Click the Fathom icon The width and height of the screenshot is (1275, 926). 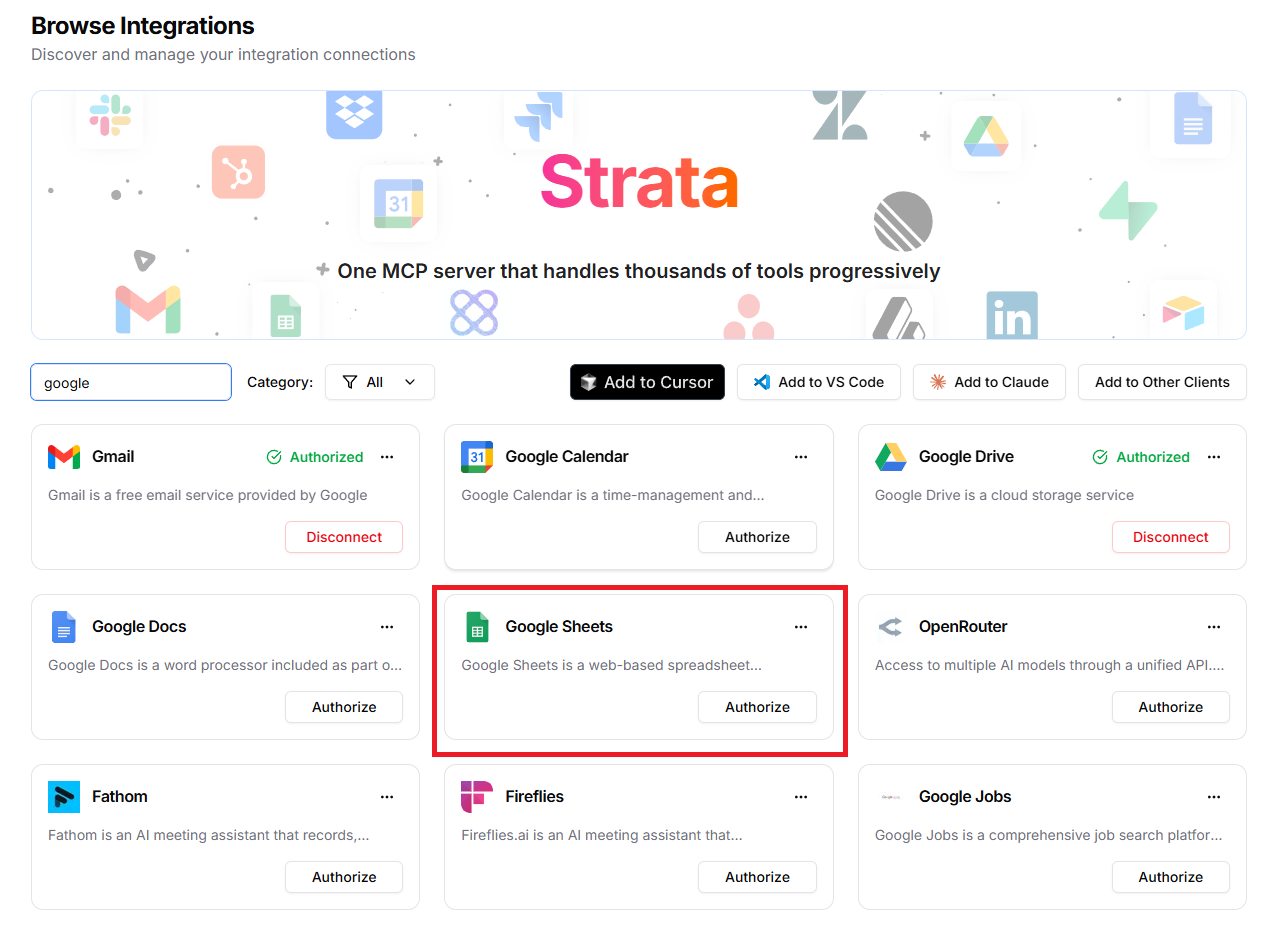pyautogui.click(x=64, y=796)
